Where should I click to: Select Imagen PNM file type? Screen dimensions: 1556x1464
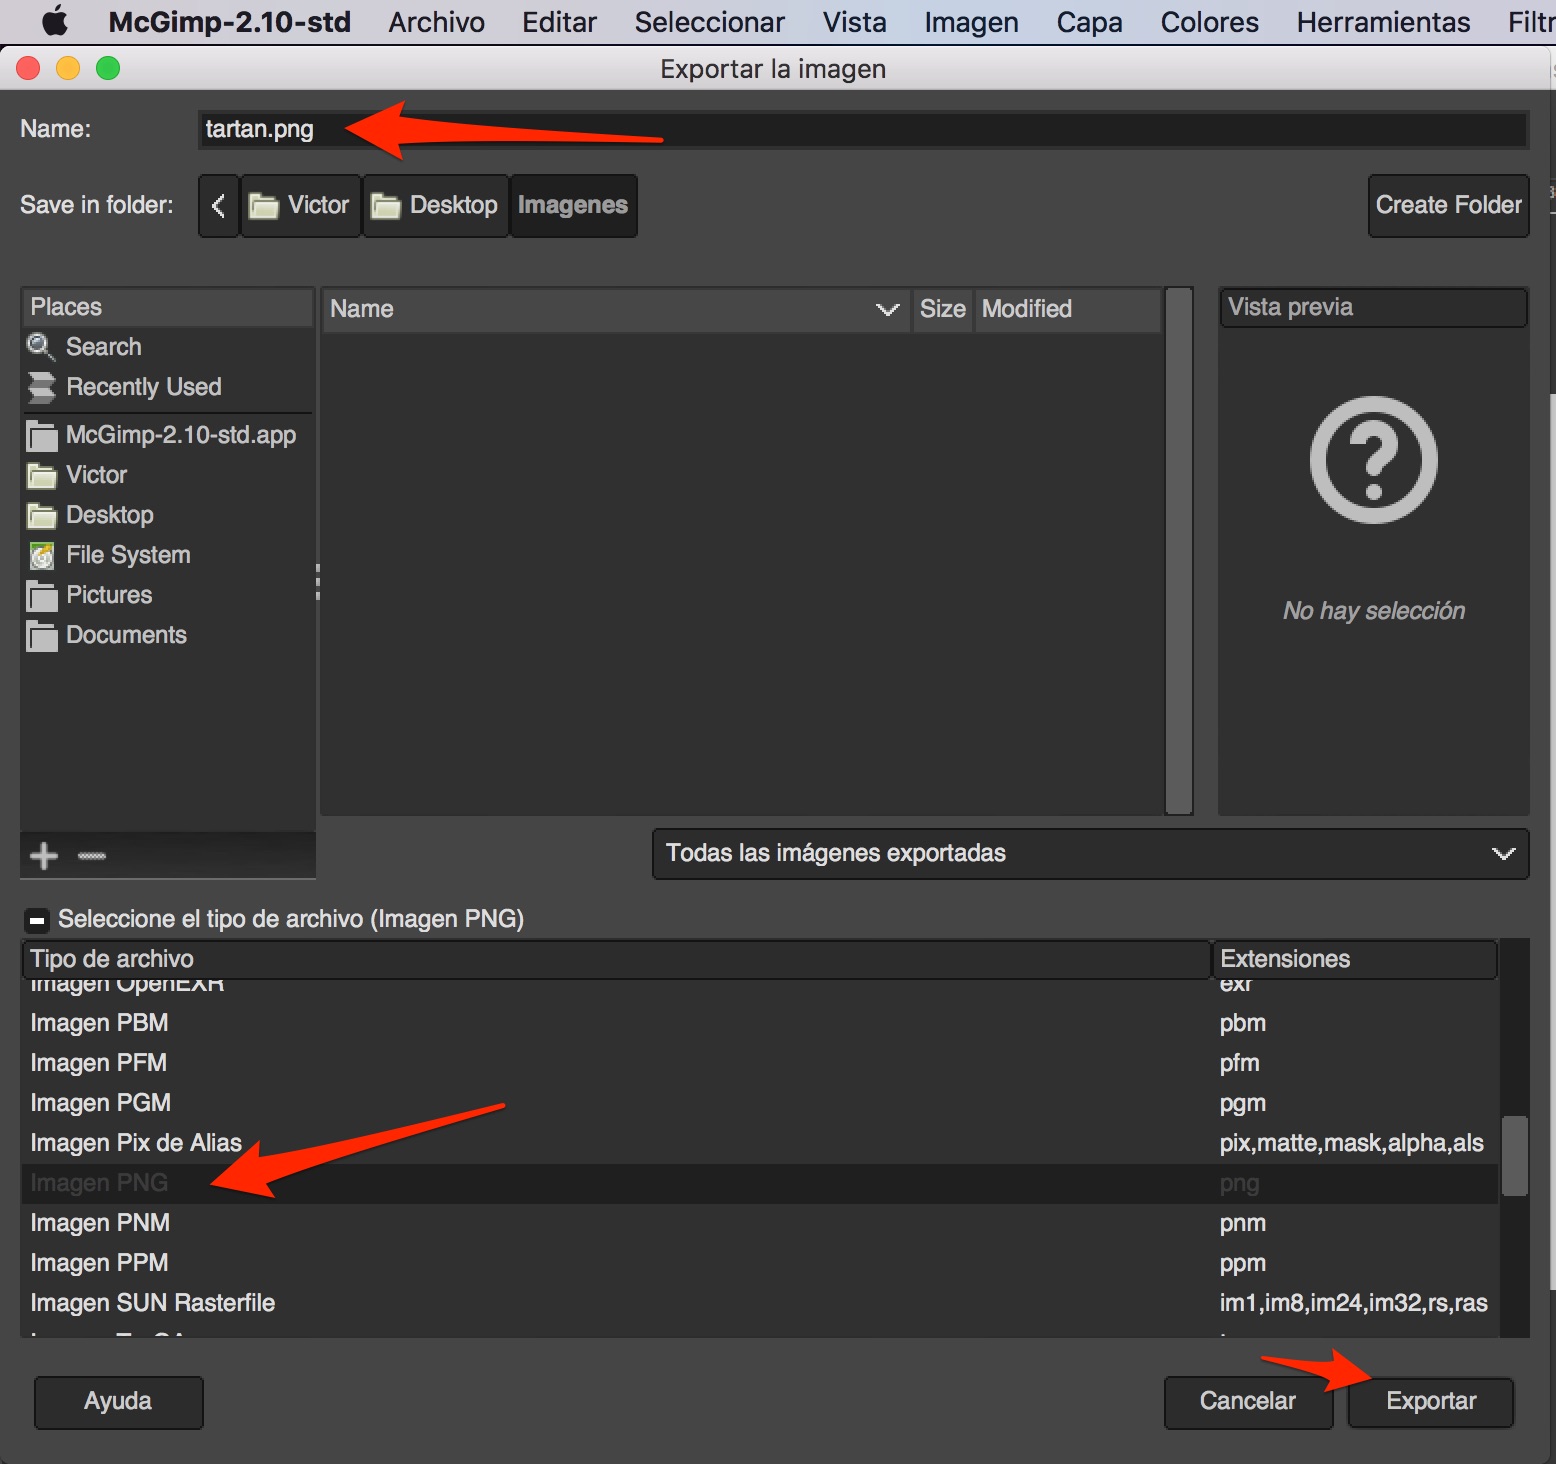100,1223
